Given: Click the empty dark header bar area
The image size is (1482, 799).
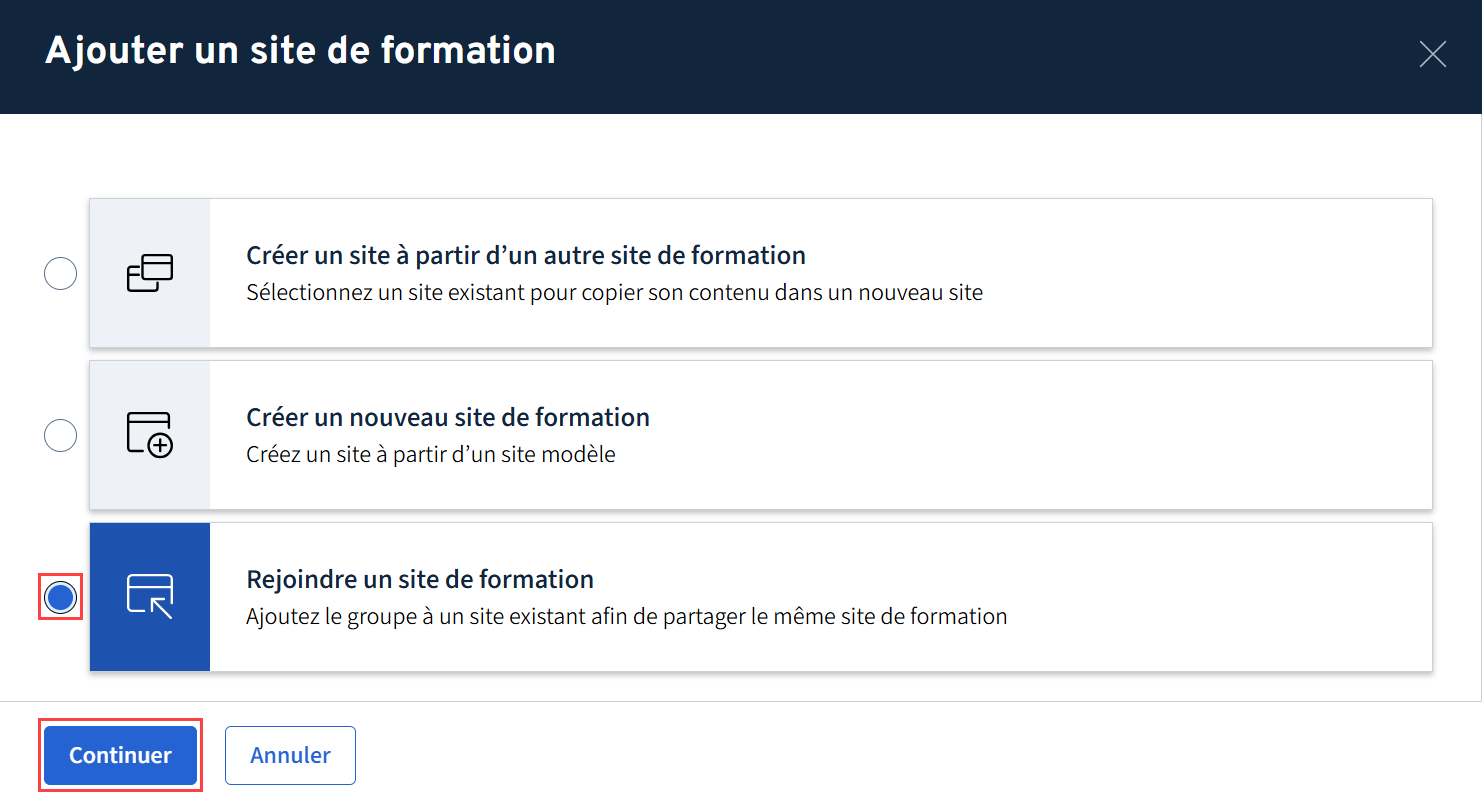Looking at the screenshot, I should click(950, 55).
